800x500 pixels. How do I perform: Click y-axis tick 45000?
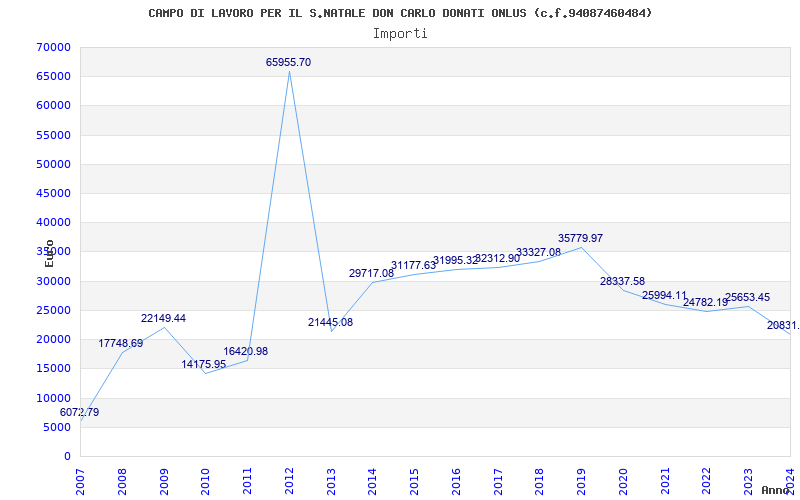pyautogui.click(x=54, y=193)
